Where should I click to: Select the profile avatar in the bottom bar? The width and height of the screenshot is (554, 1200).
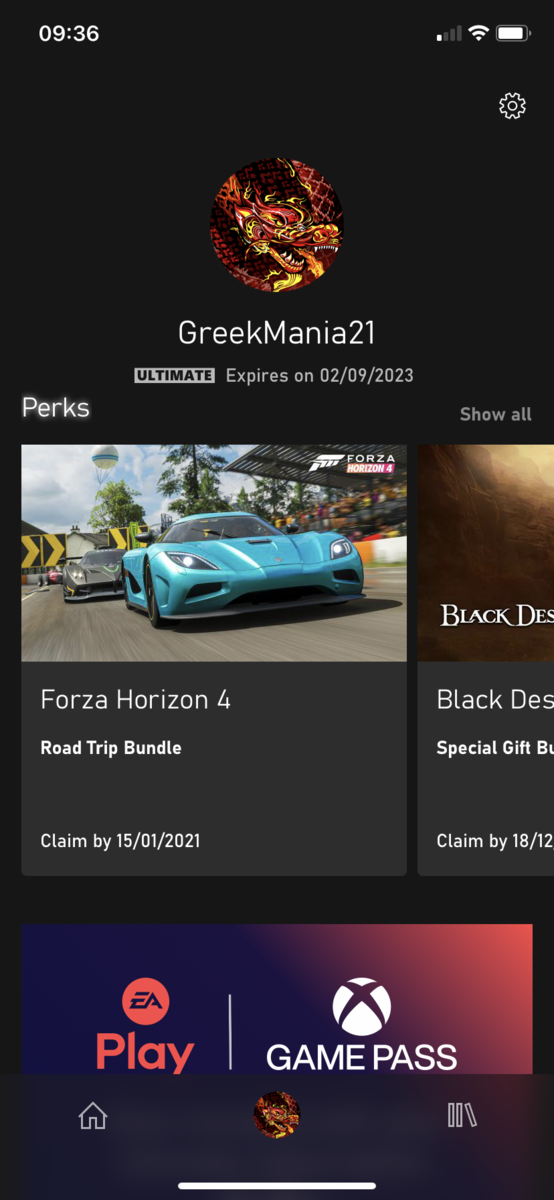[x=276, y=1115]
